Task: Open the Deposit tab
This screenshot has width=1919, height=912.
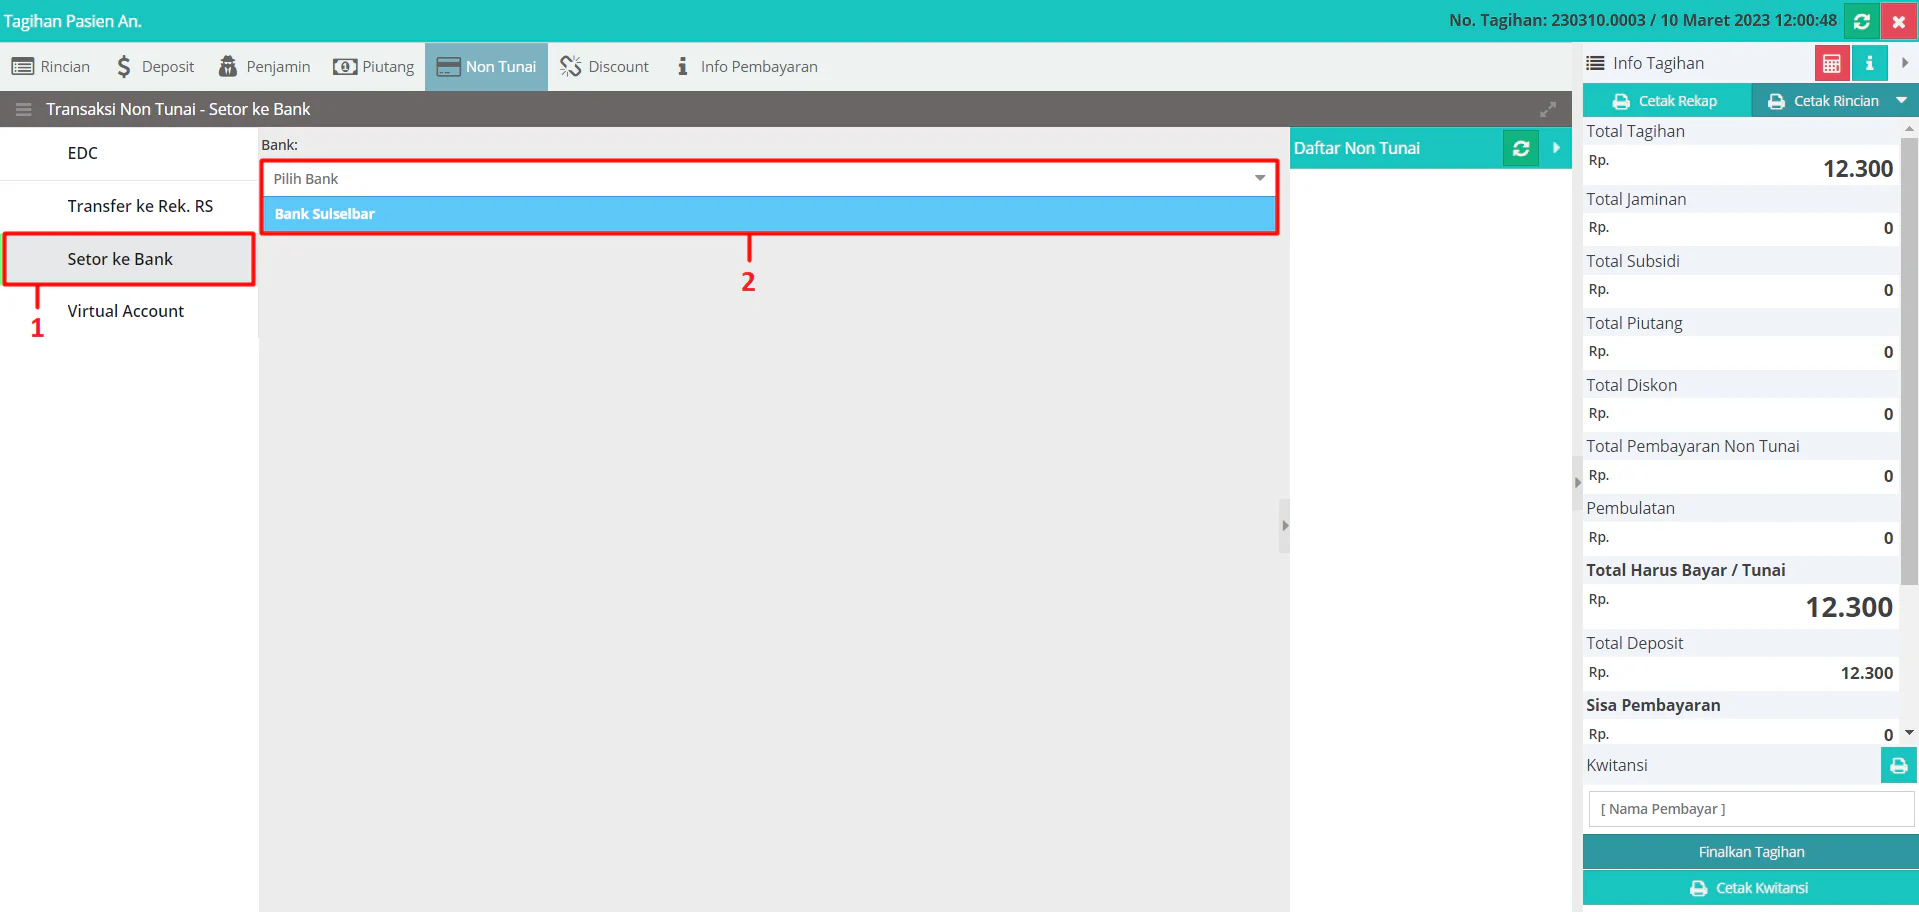Action: [155, 67]
